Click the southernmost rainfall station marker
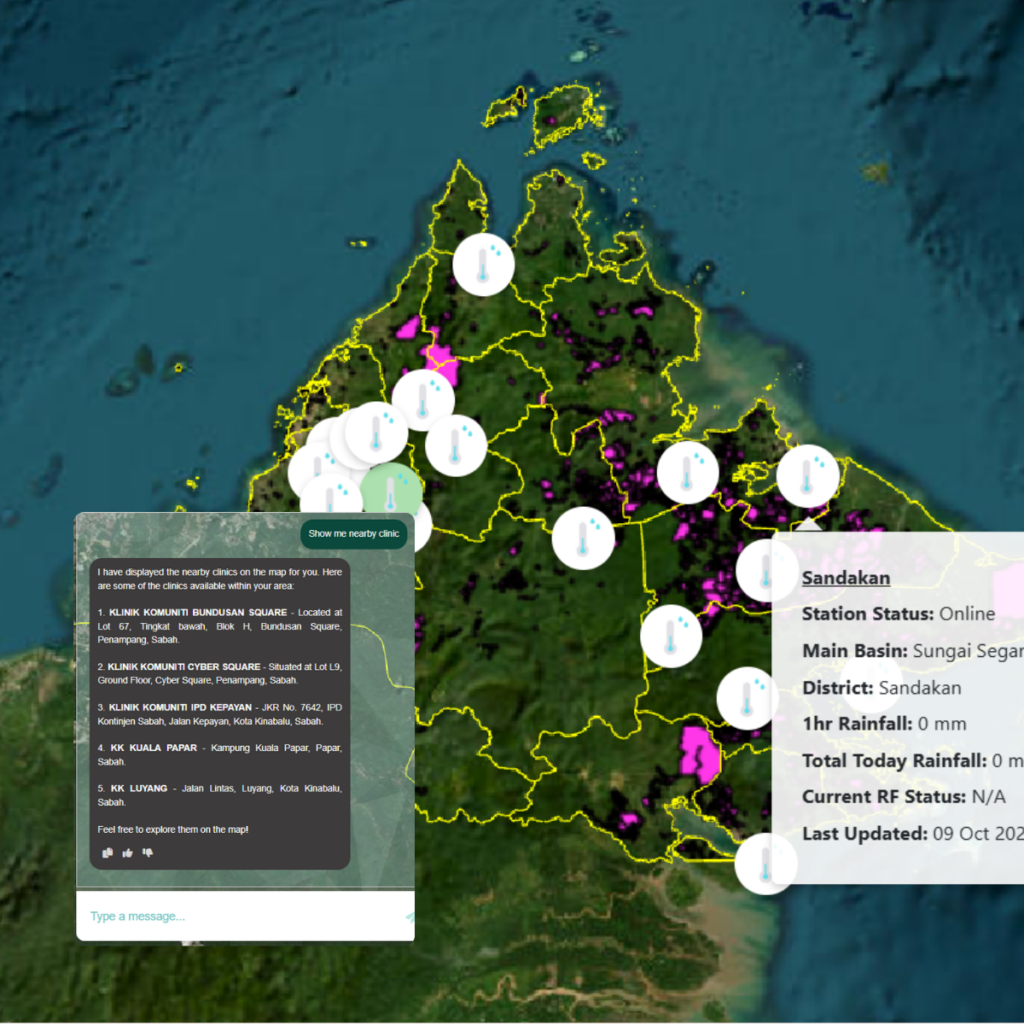This screenshot has height=1024, width=1024. click(766, 863)
